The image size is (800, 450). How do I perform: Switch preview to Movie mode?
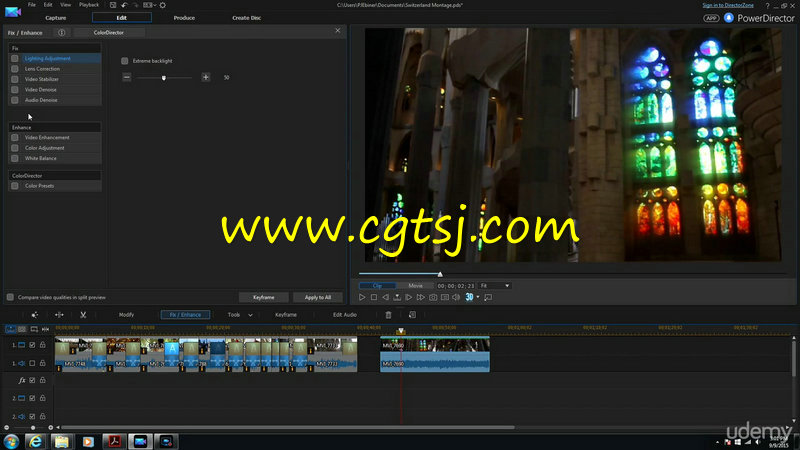[415, 286]
